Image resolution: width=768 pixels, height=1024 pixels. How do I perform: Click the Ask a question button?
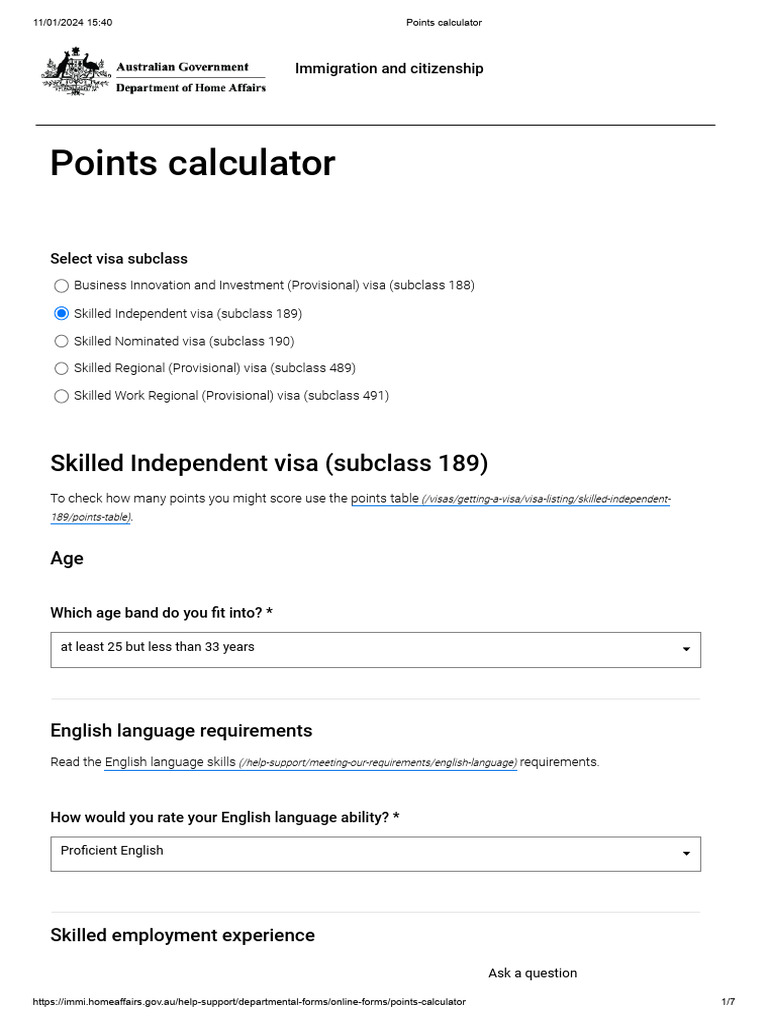click(x=532, y=973)
